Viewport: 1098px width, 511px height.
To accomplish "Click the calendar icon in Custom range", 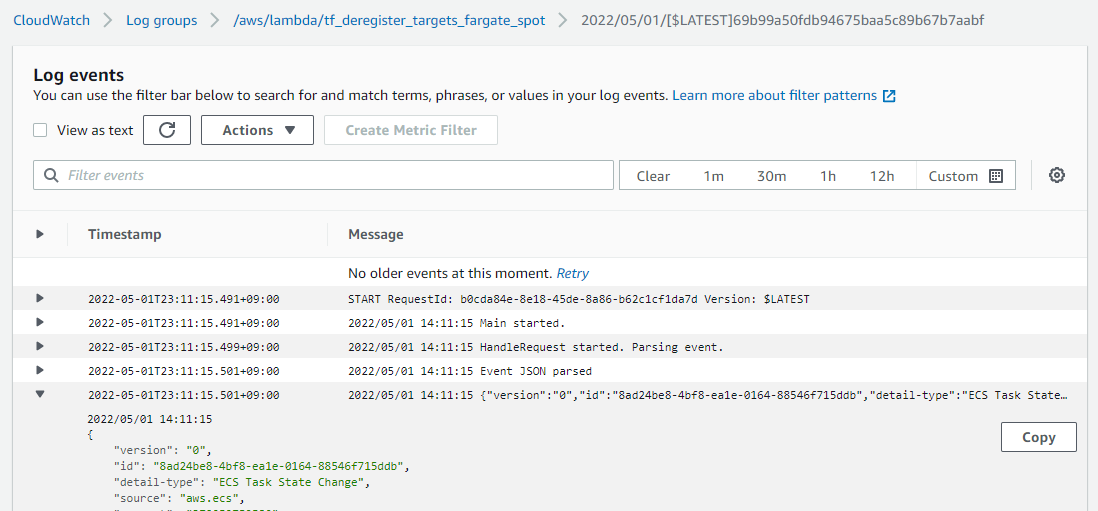I will [x=996, y=176].
